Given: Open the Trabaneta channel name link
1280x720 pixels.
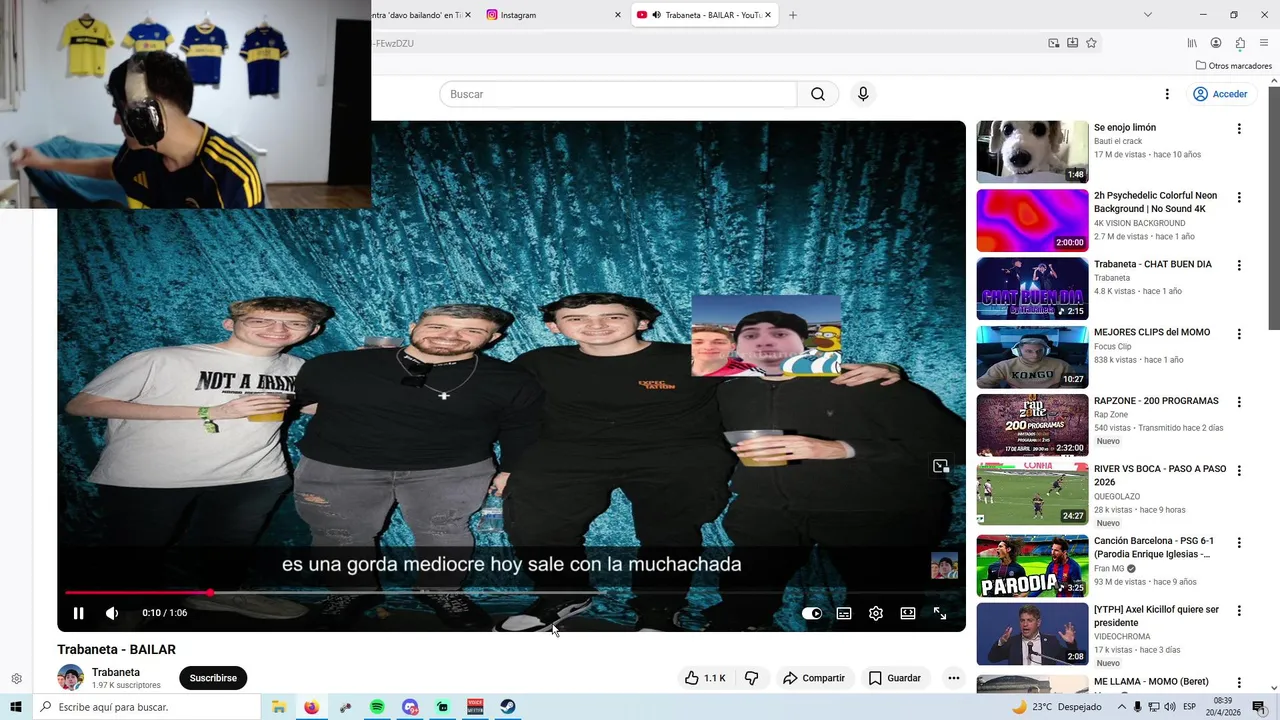Looking at the screenshot, I should point(116,672).
